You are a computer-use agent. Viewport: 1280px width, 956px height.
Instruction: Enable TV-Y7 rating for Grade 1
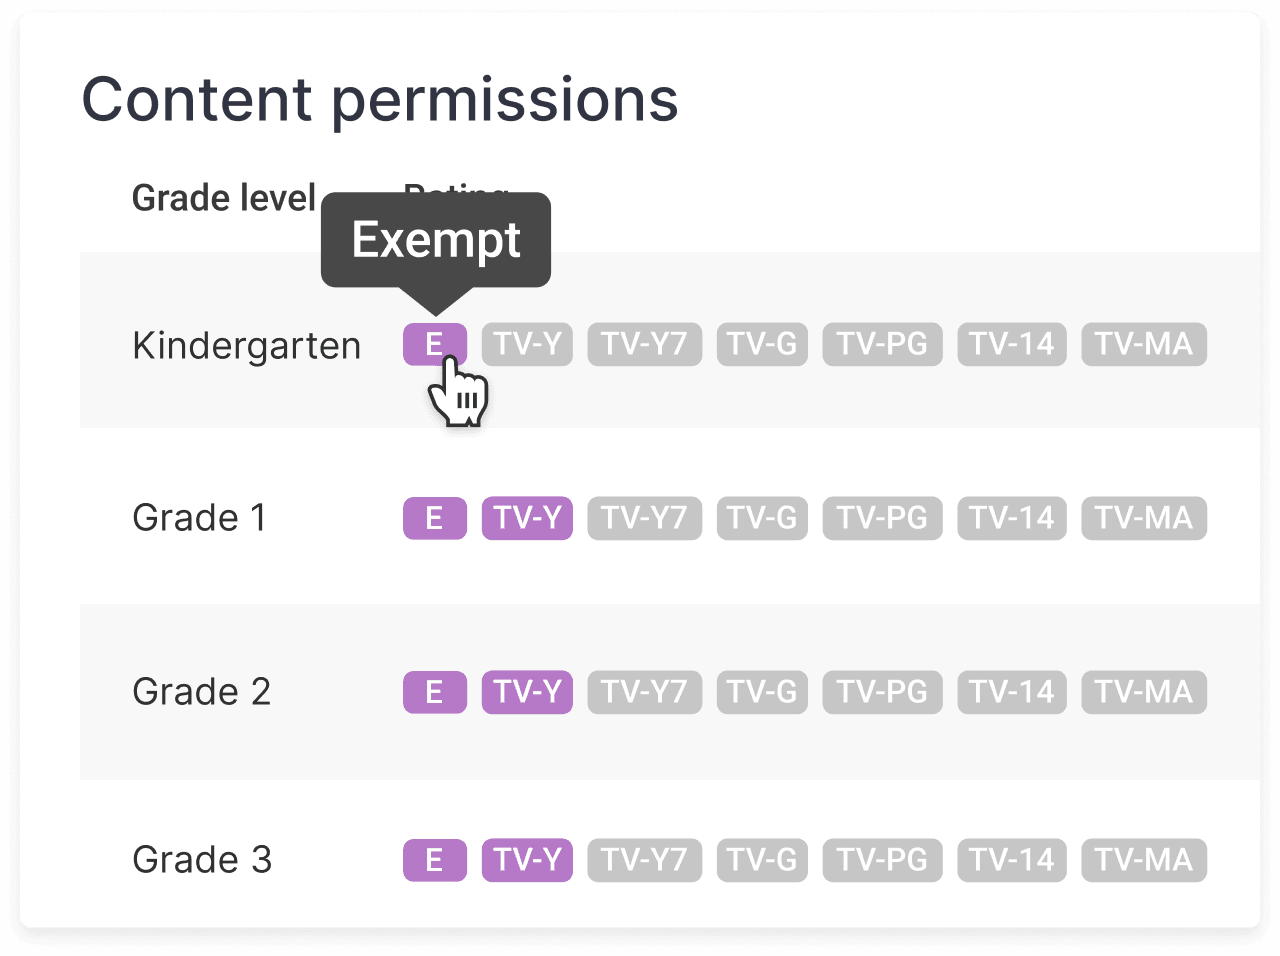644,518
